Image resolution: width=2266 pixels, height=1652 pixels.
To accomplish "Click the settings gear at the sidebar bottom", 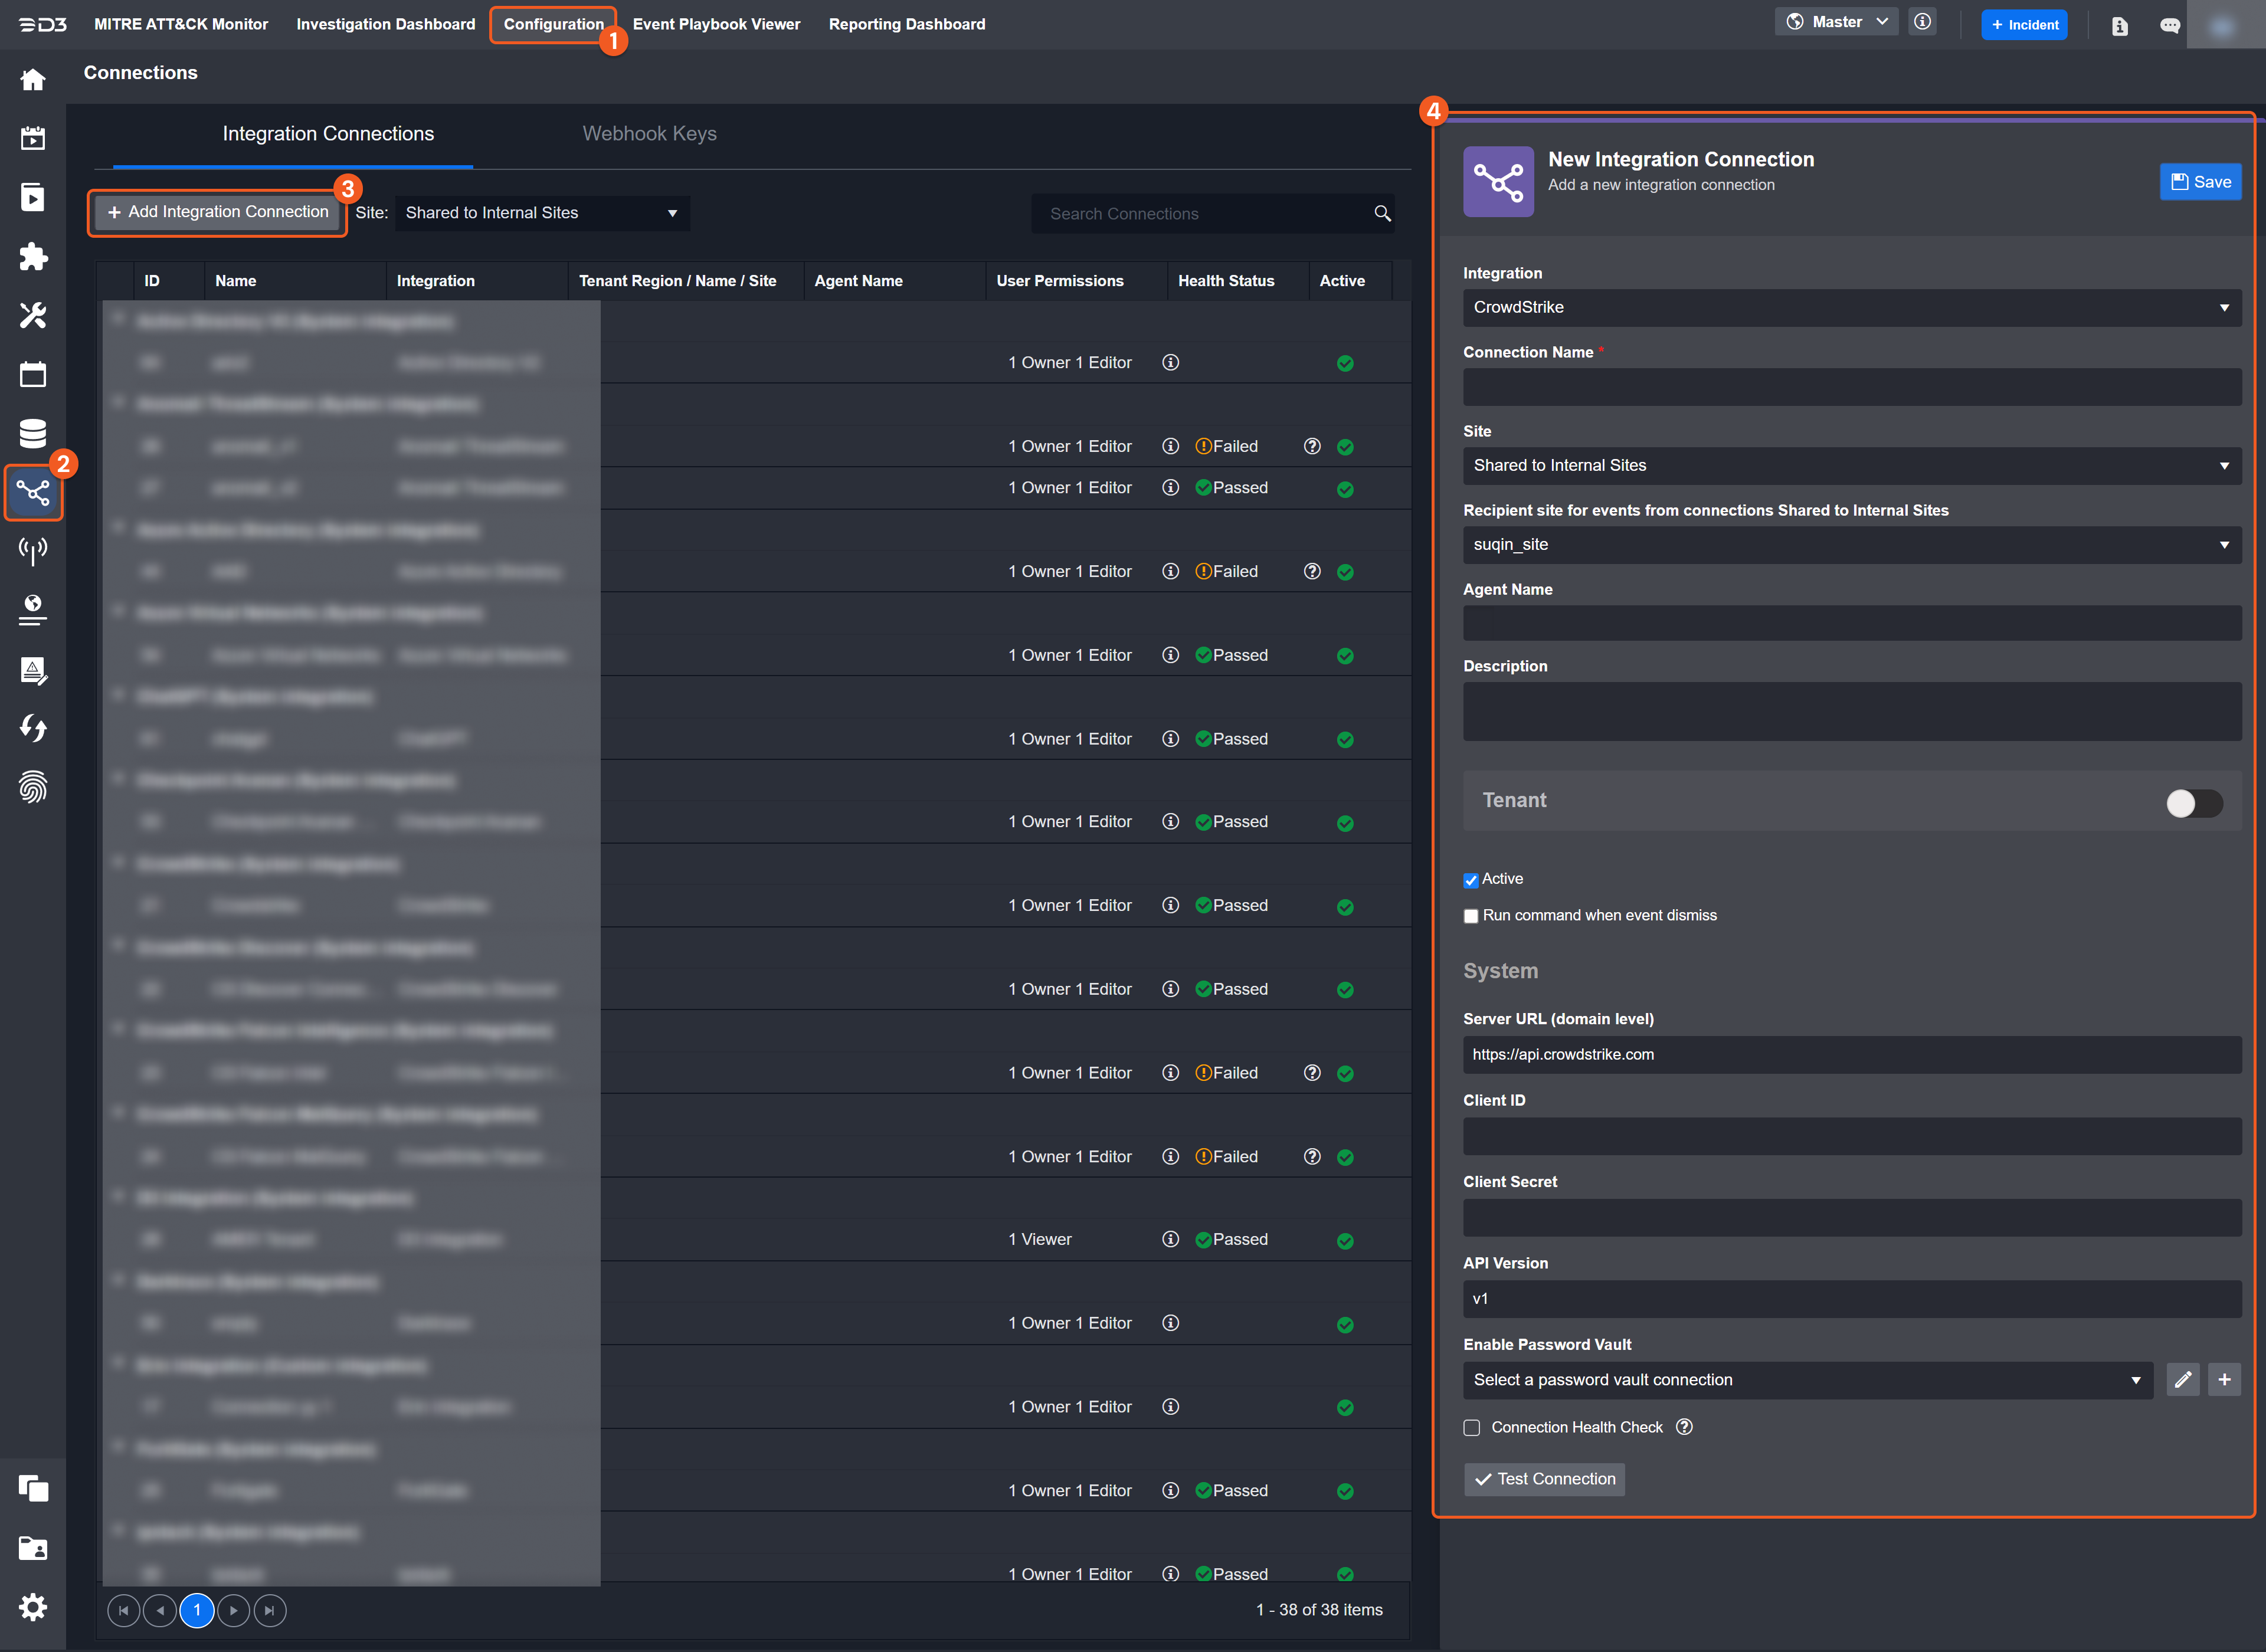I will pos(33,1607).
